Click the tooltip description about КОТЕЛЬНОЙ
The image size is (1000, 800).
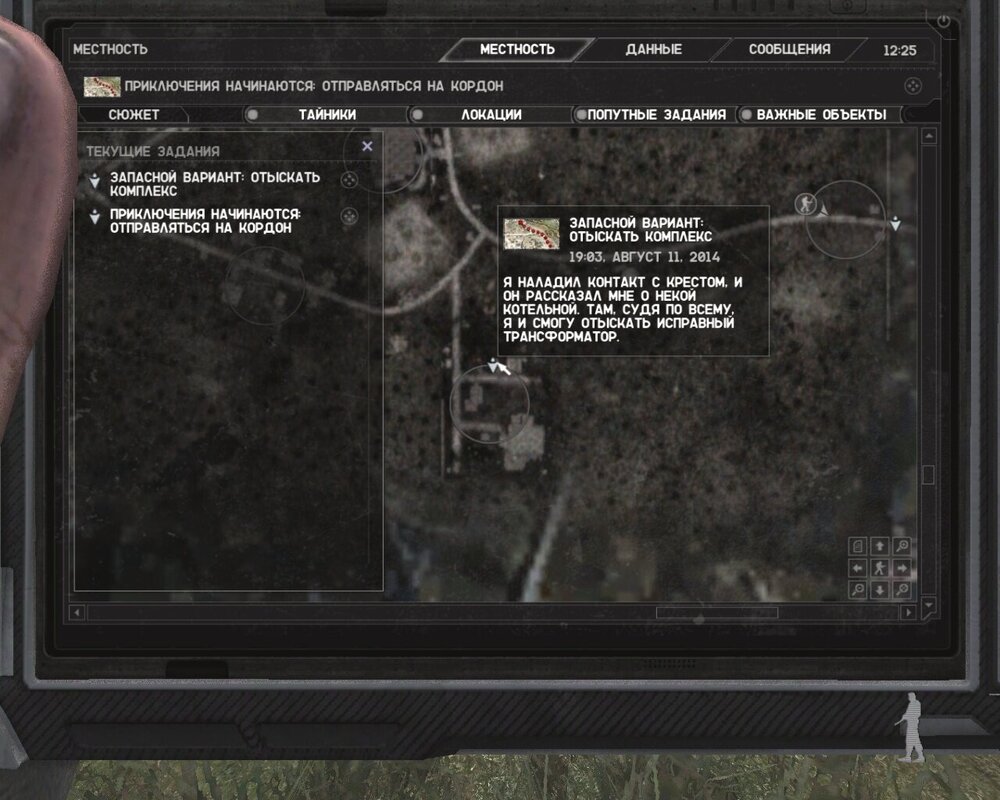click(x=622, y=309)
